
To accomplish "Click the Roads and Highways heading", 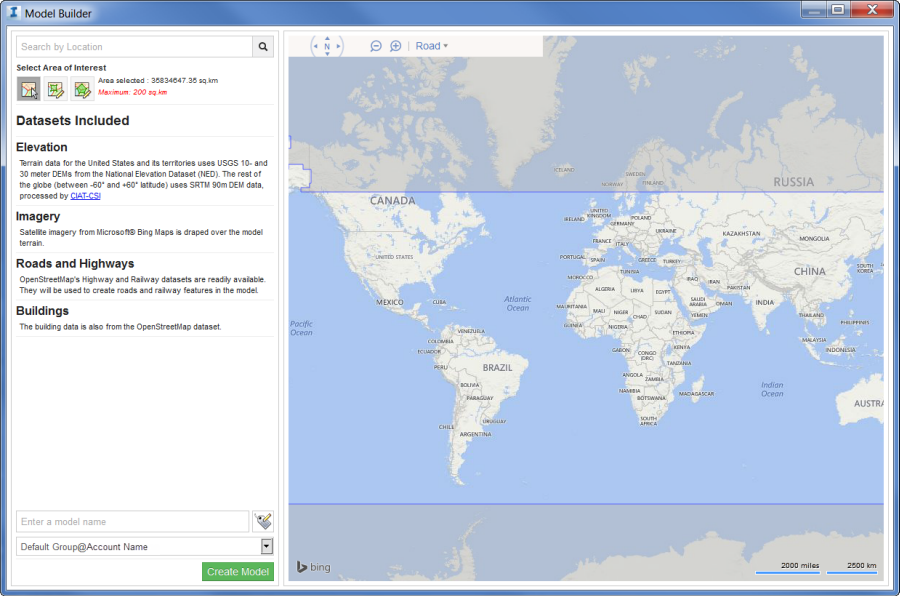I will click(75, 264).
